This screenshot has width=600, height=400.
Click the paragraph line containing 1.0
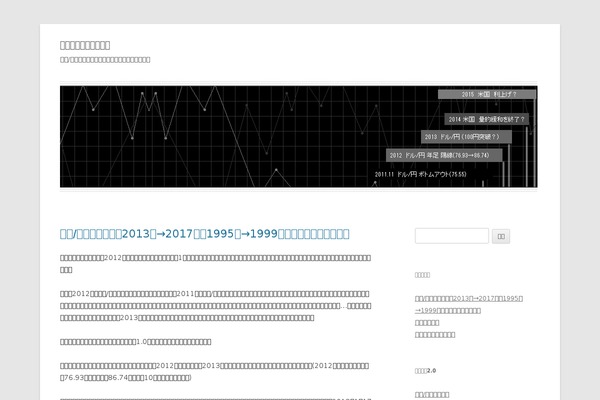coord(135,341)
